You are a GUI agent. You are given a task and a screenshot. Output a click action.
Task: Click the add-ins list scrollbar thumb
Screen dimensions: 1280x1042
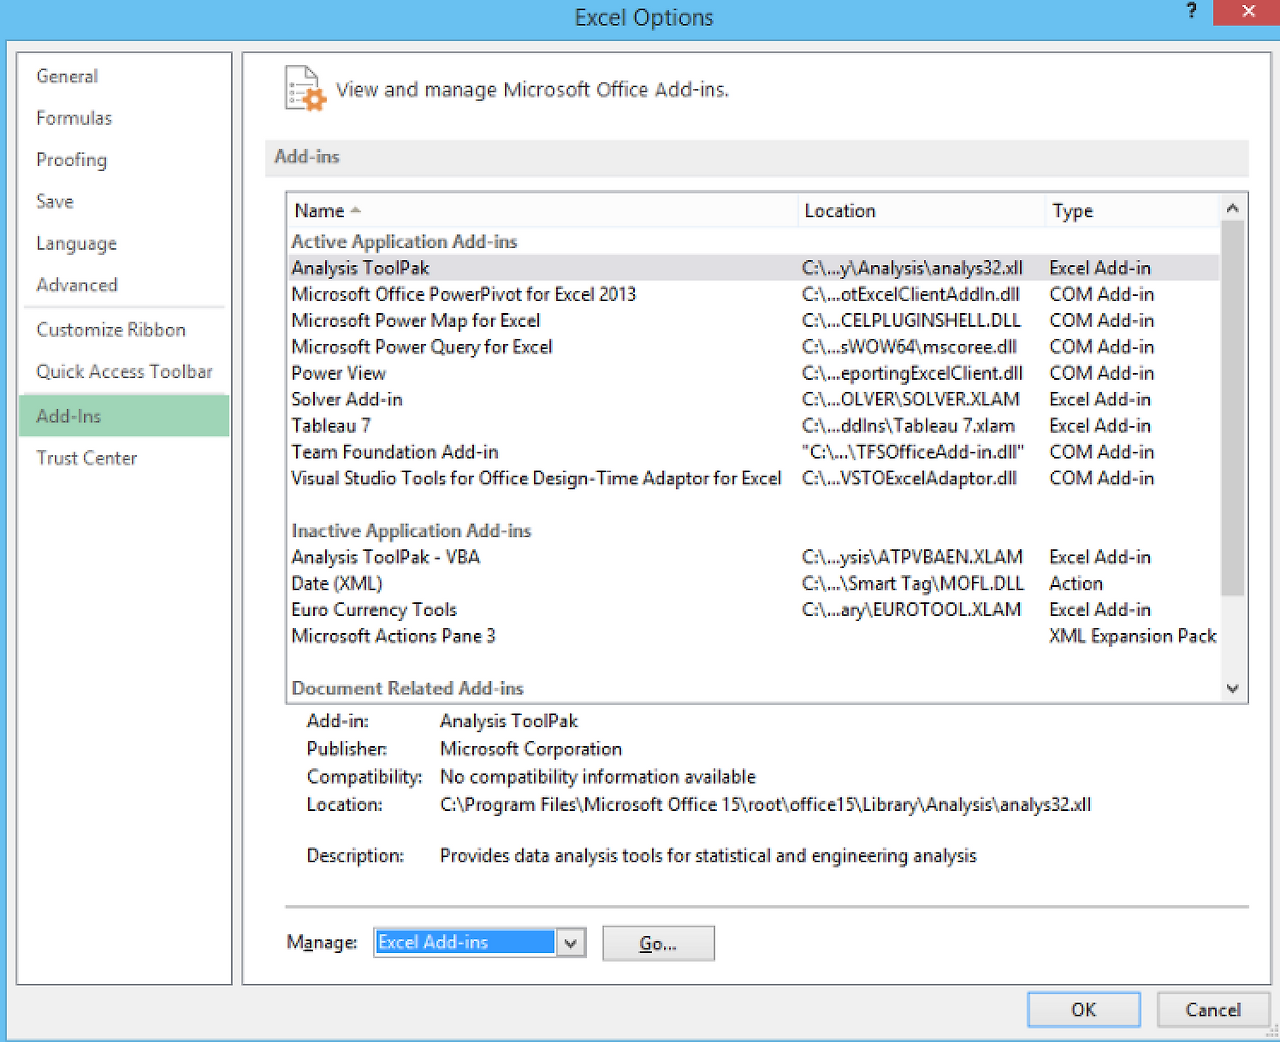[1233, 408]
